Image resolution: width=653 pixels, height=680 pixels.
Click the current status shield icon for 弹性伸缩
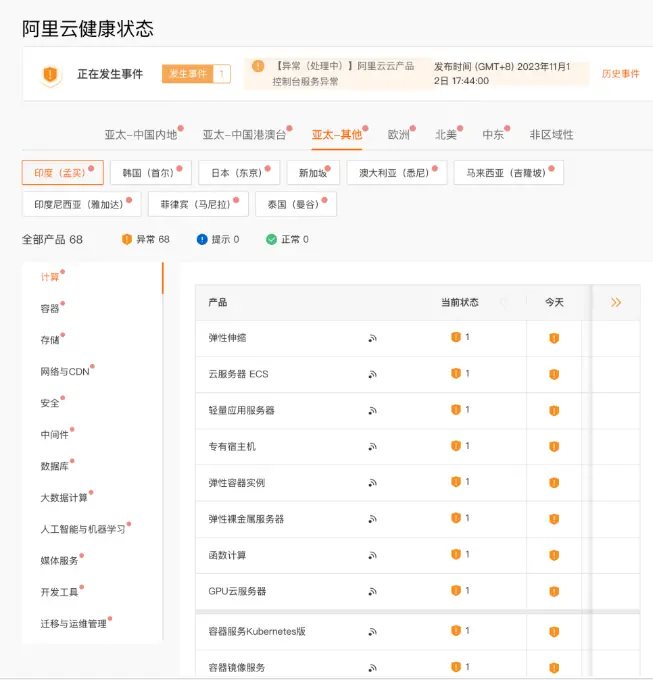pyautogui.click(x=456, y=337)
